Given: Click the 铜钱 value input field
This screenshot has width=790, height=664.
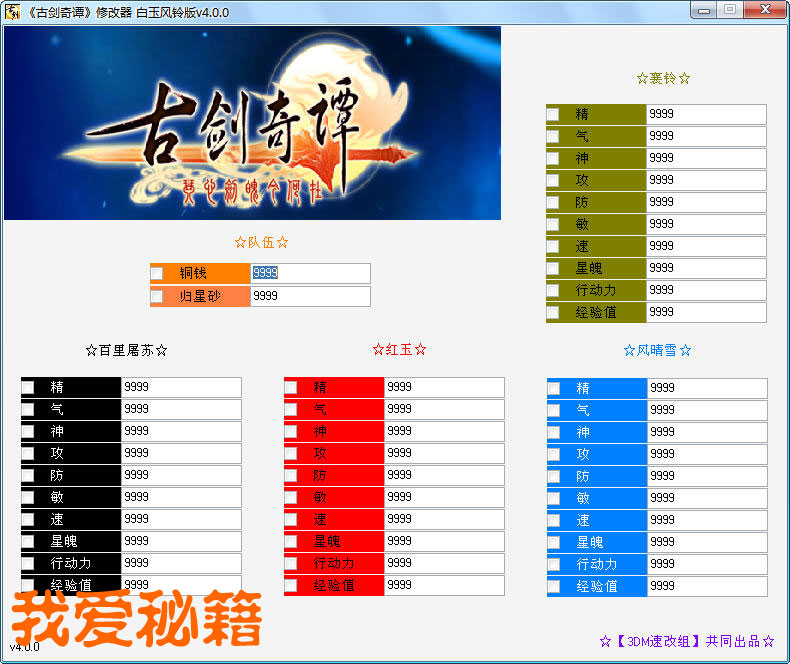Looking at the screenshot, I should pos(310,273).
